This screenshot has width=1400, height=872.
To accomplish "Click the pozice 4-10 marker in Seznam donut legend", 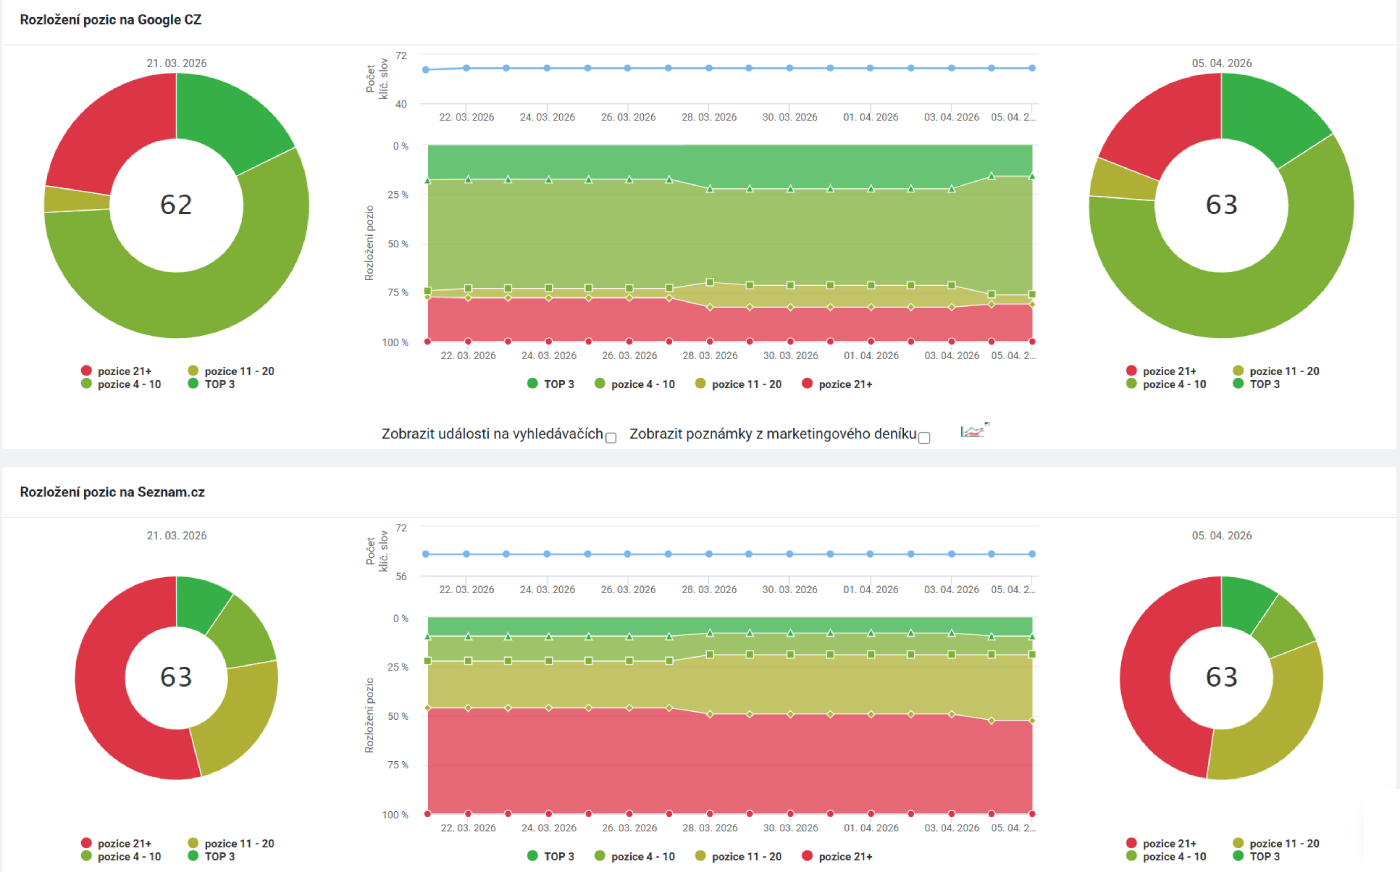I will click(88, 856).
